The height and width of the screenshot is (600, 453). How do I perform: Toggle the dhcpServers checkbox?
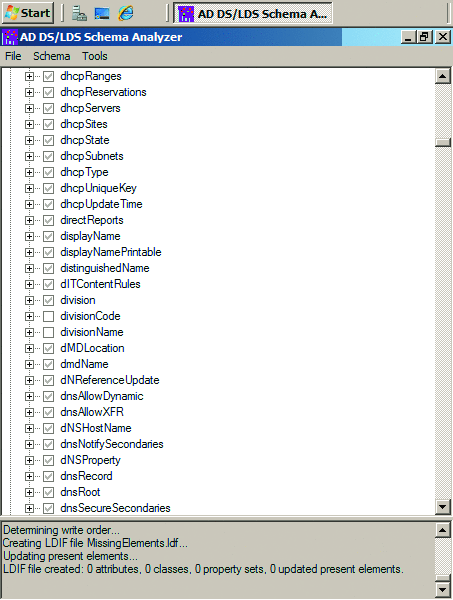48,108
